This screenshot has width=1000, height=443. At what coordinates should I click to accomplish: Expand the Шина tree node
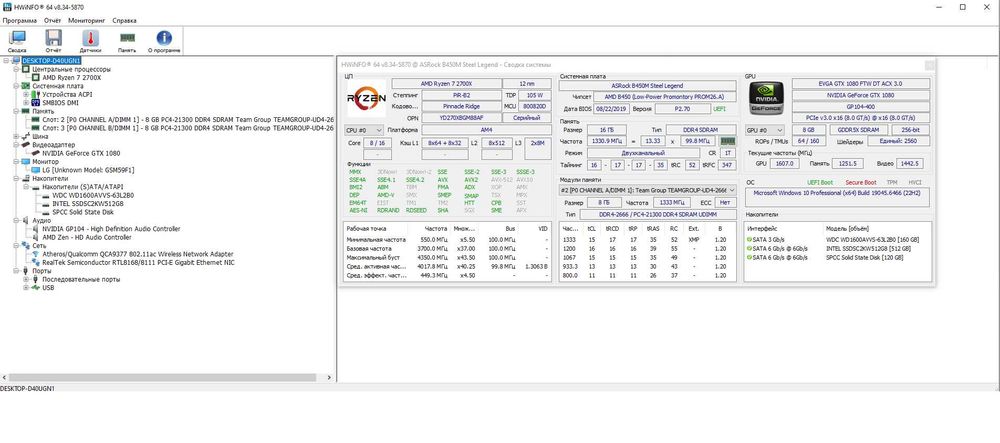(x=17, y=136)
